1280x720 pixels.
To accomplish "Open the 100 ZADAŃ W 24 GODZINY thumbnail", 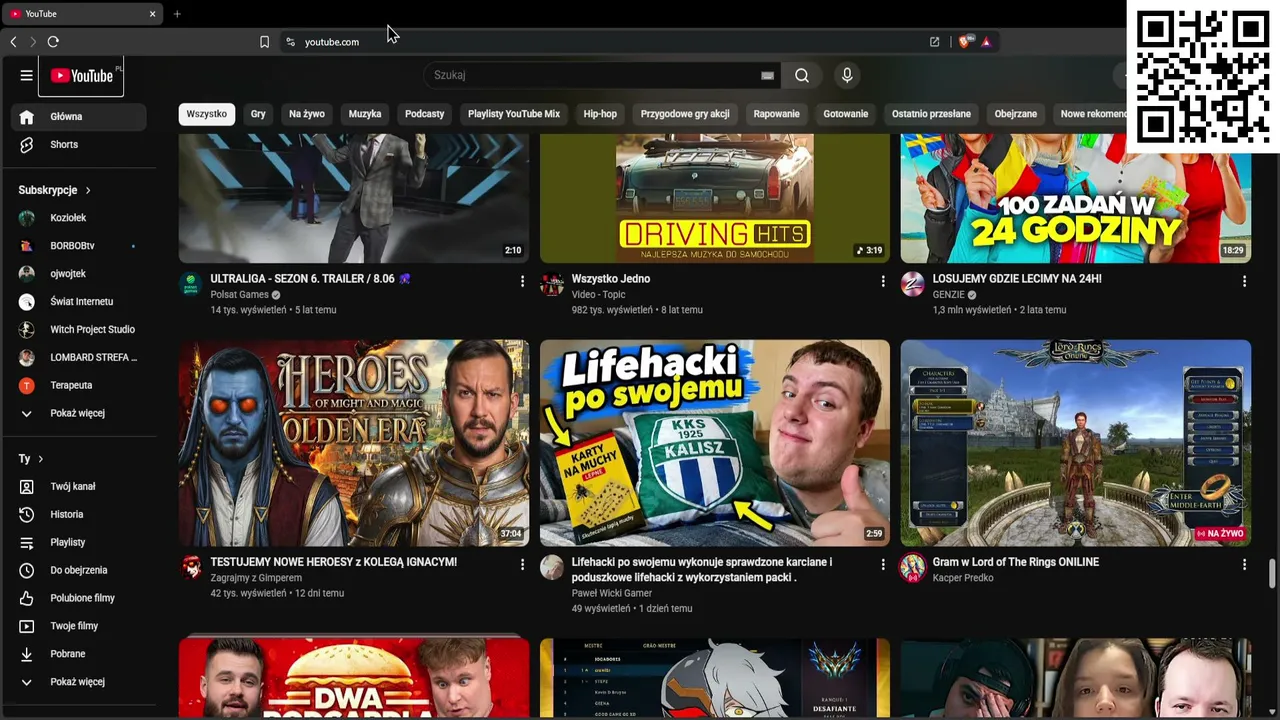I will click(1076, 198).
